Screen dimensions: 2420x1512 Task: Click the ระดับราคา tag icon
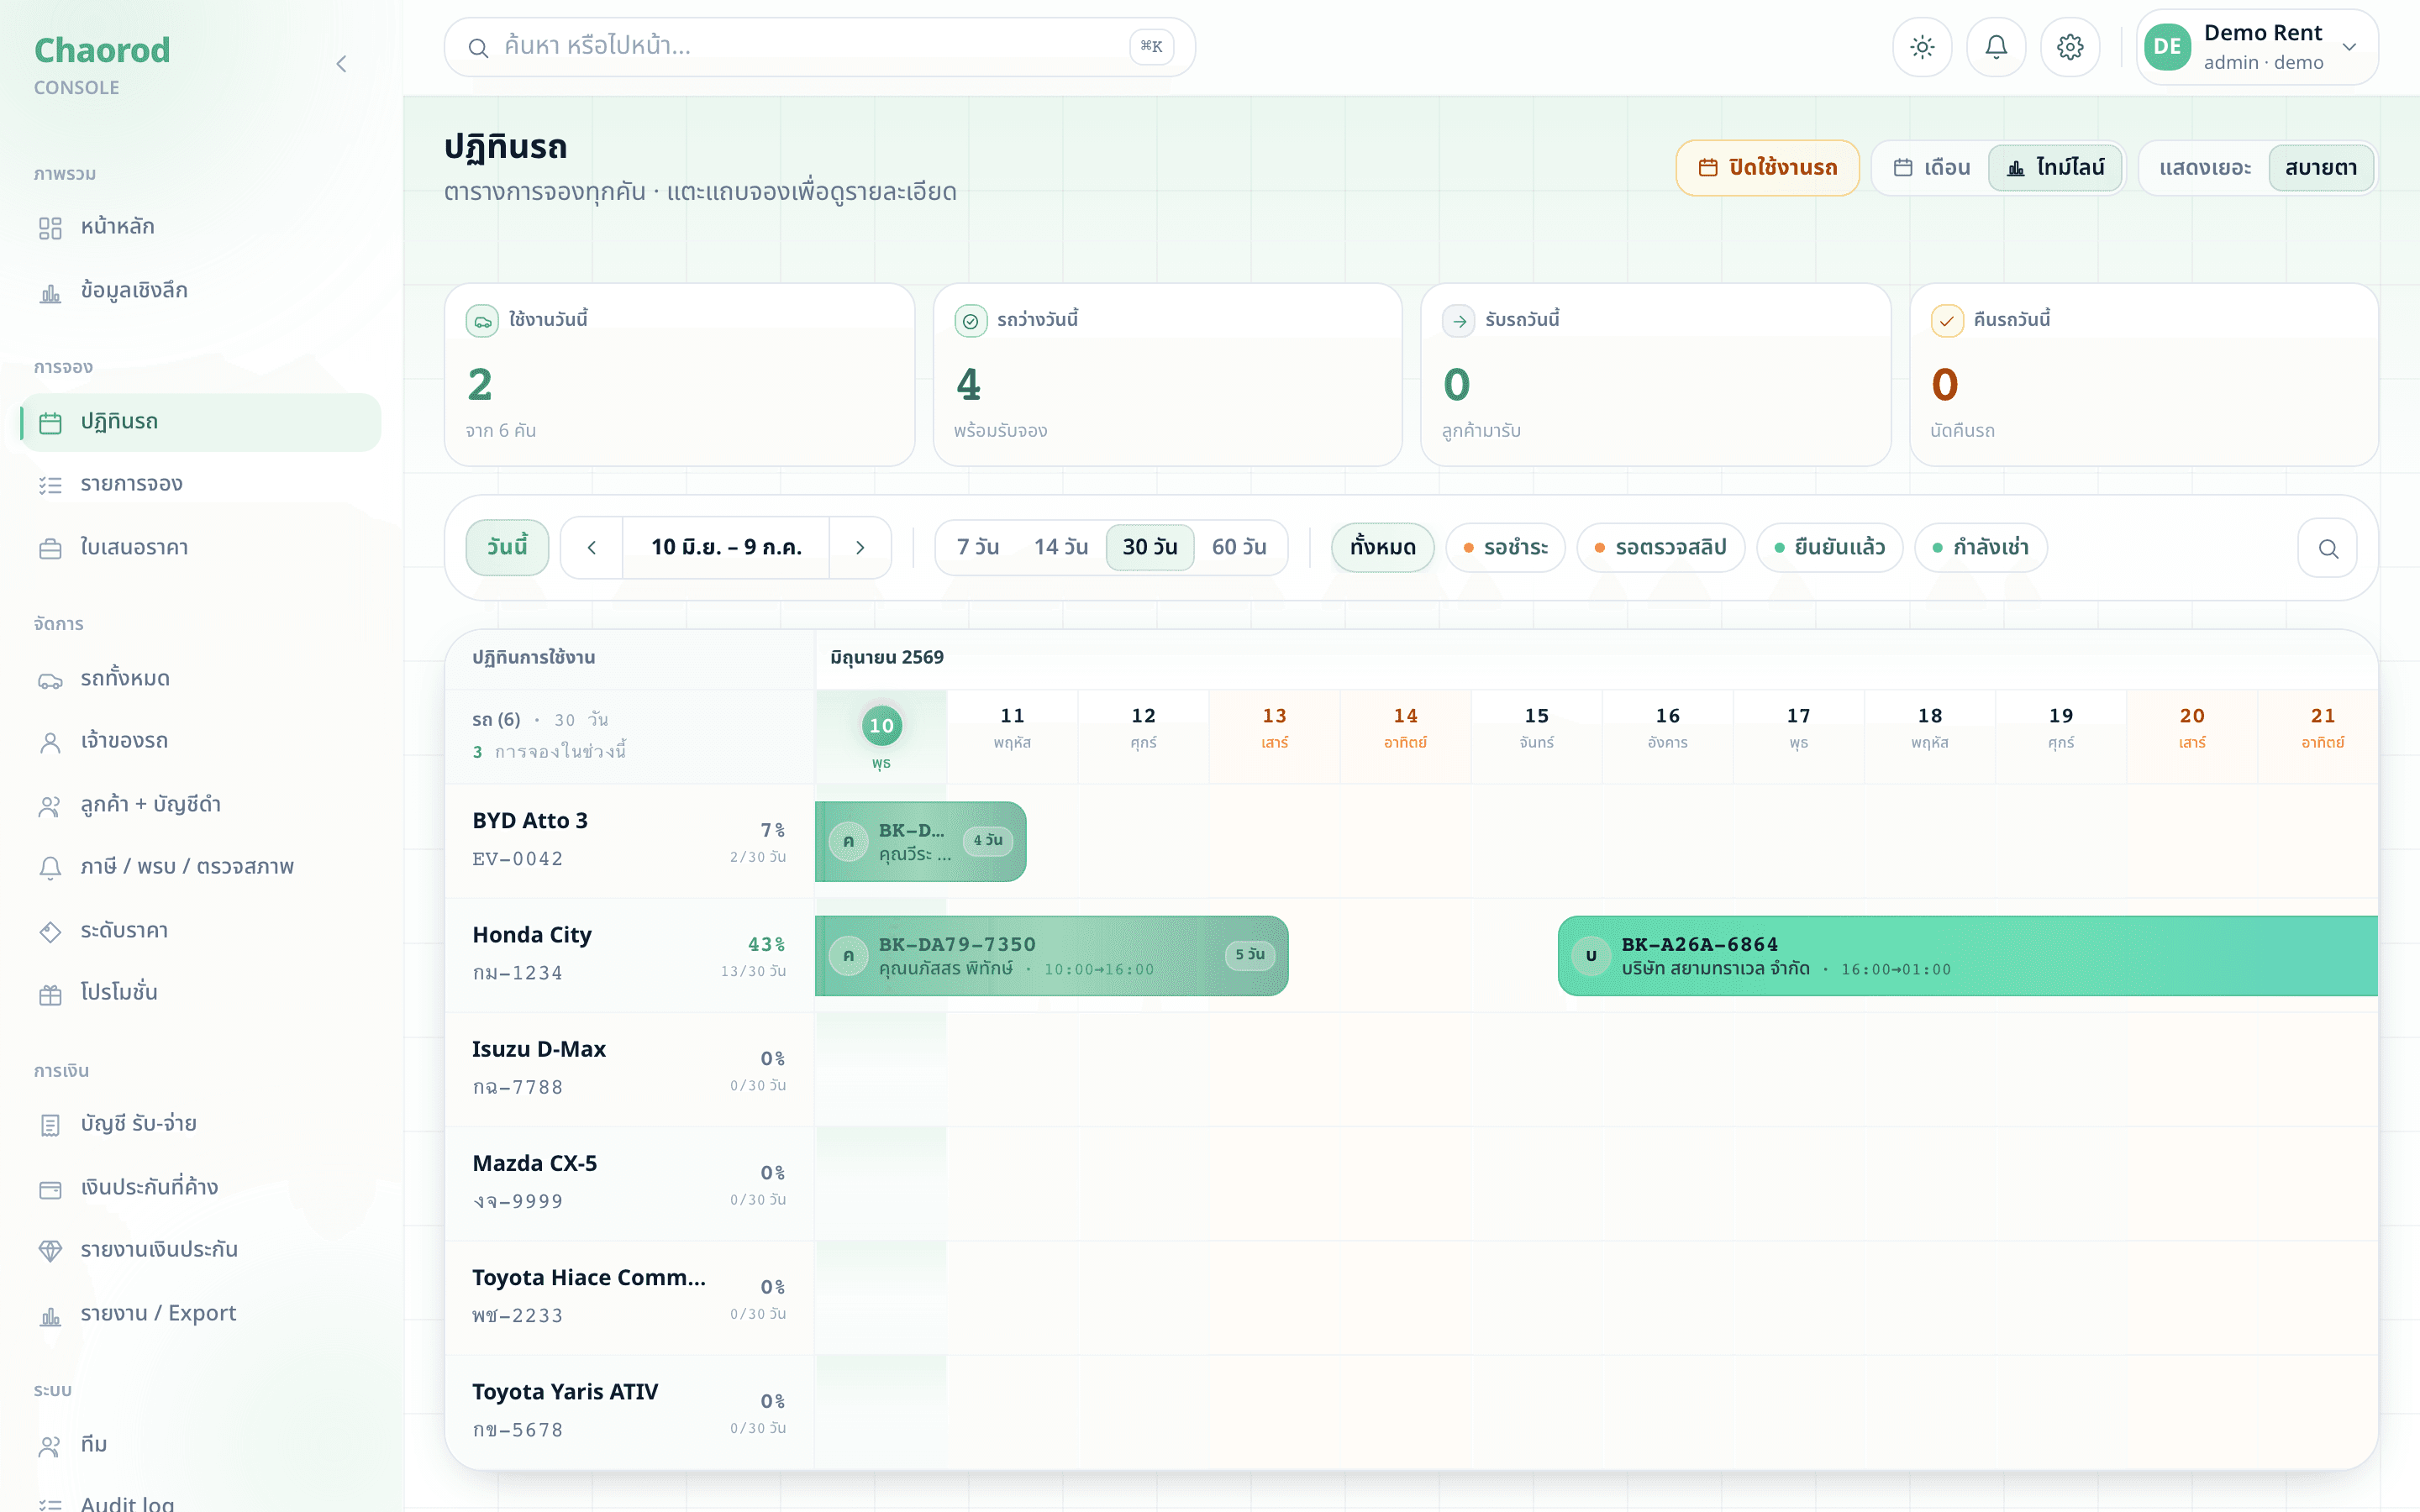[50, 931]
